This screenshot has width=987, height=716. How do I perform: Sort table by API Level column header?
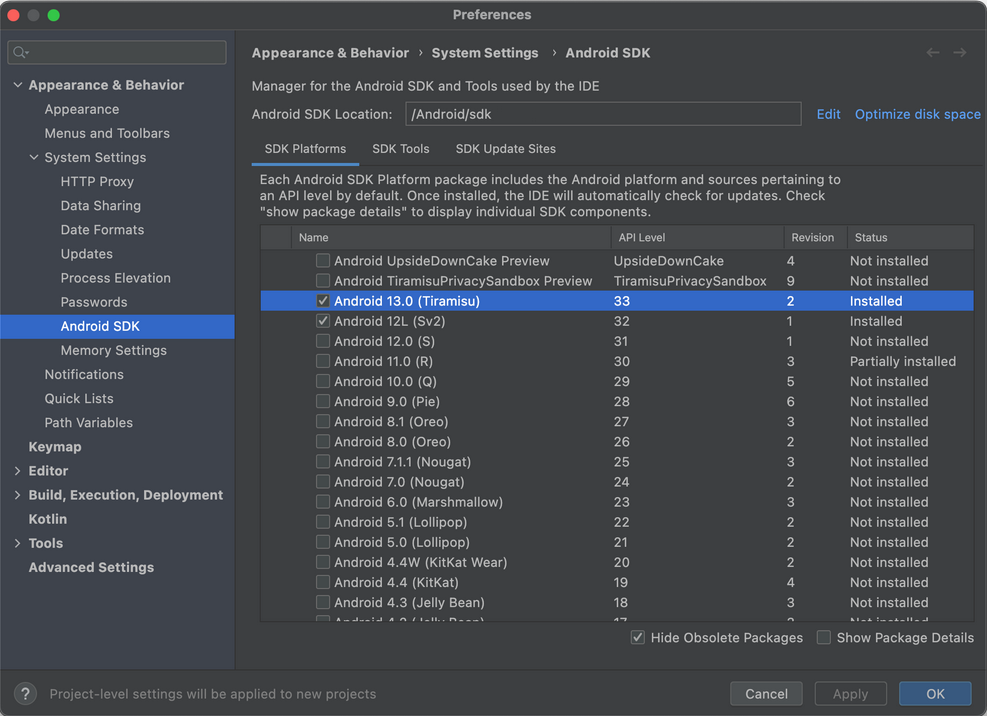[697, 237]
